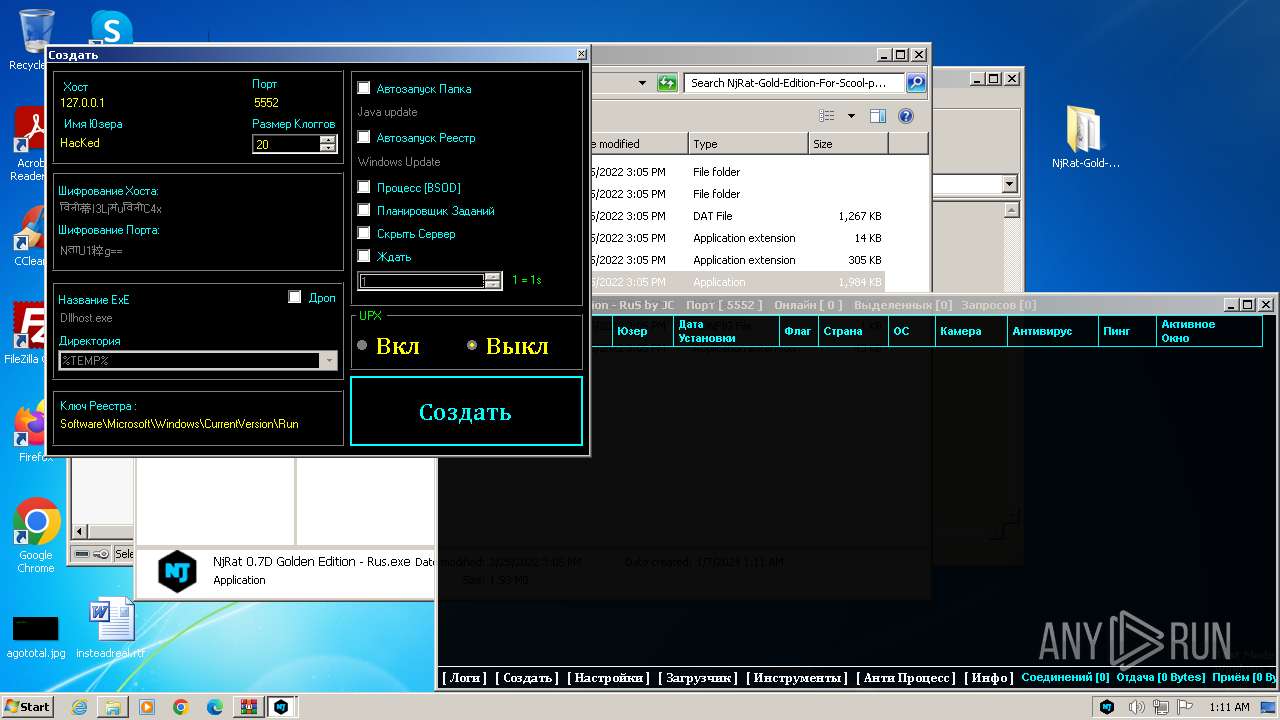The height and width of the screenshot is (720, 1280).
Task: Click Internet Explorer taskbar icon
Action: coord(79,707)
